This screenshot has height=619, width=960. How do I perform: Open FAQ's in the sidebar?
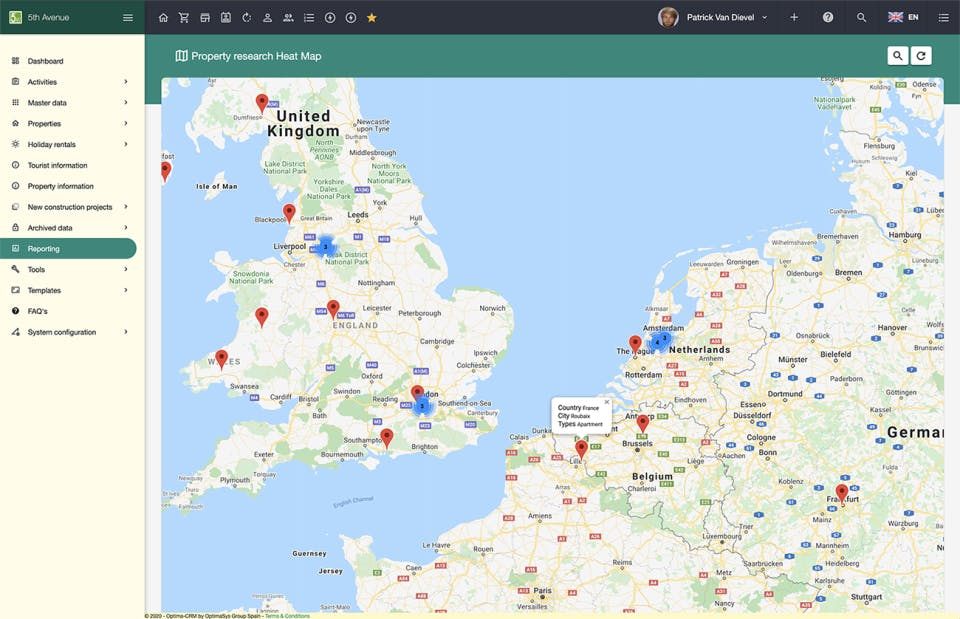point(37,311)
